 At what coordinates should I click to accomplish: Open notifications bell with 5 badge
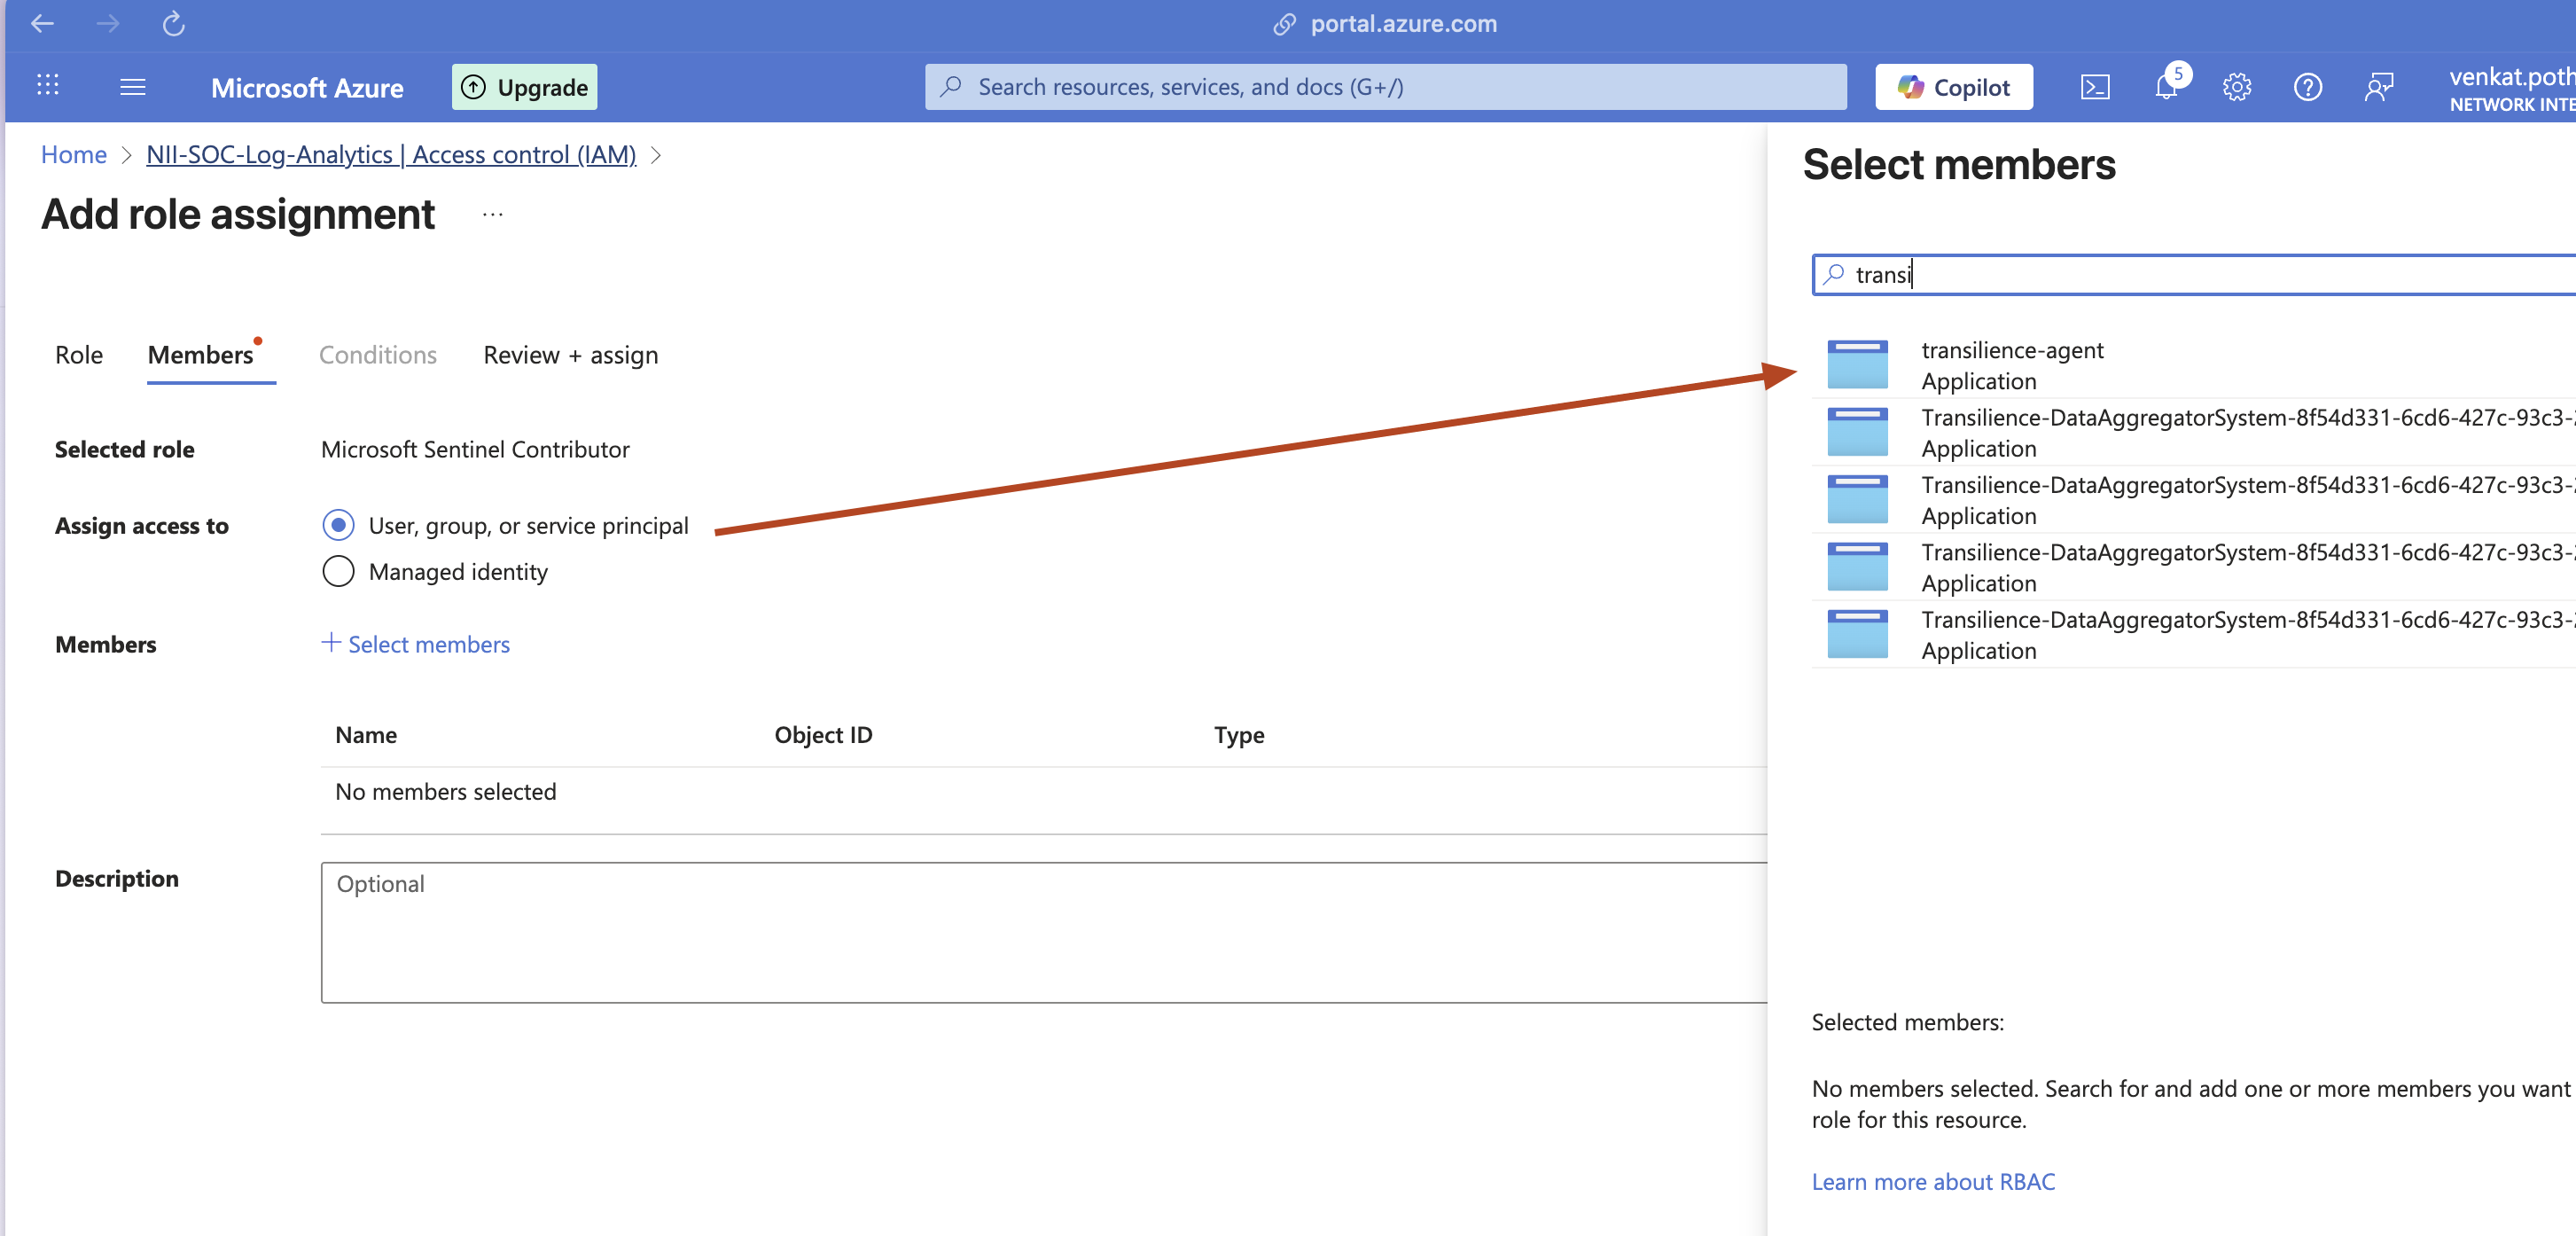click(x=2166, y=86)
